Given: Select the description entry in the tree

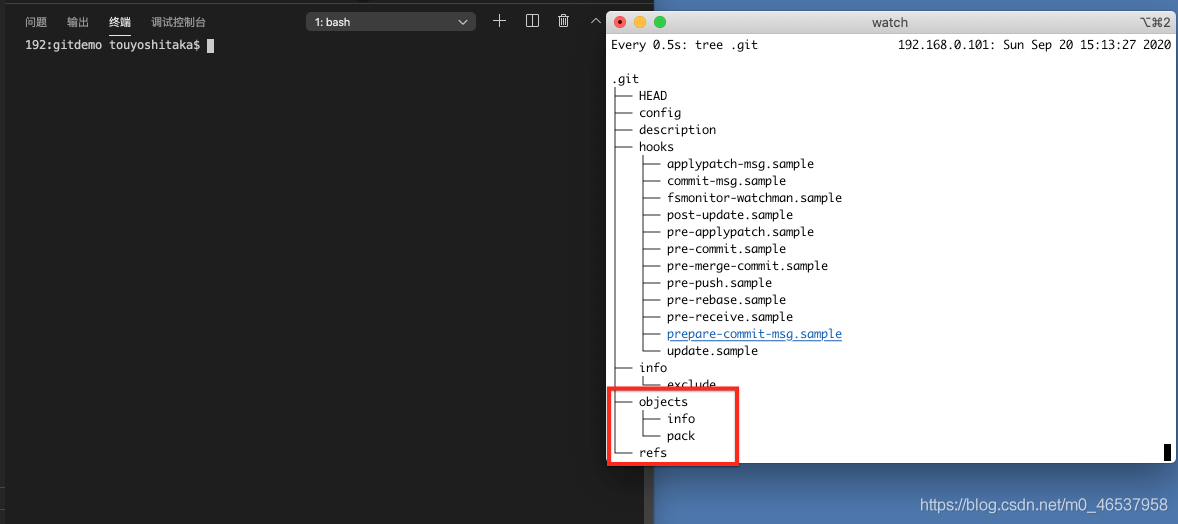Looking at the screenshot, I should point(677,129).
